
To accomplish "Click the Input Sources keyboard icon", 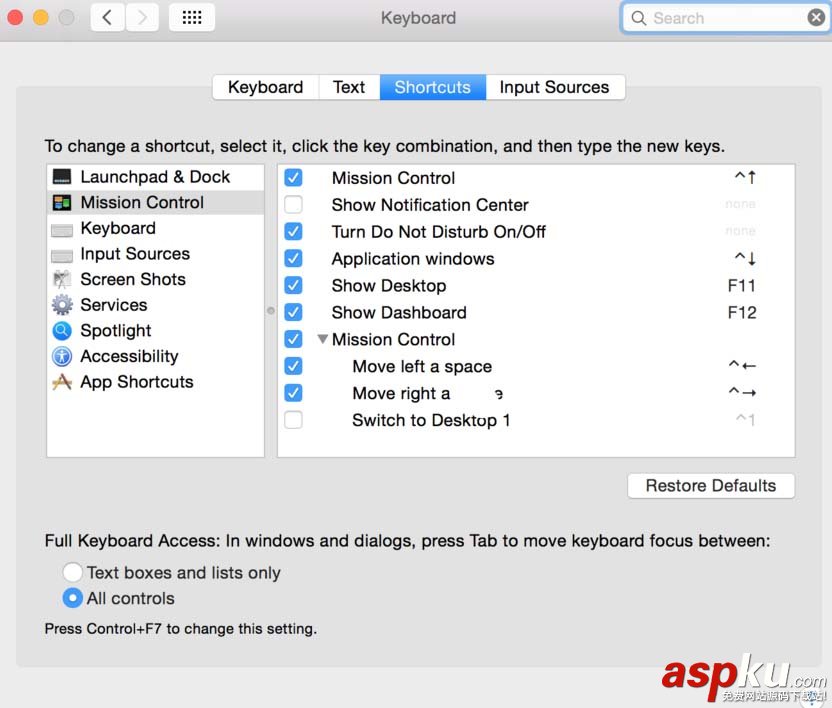I will click(x=62, y=254).
